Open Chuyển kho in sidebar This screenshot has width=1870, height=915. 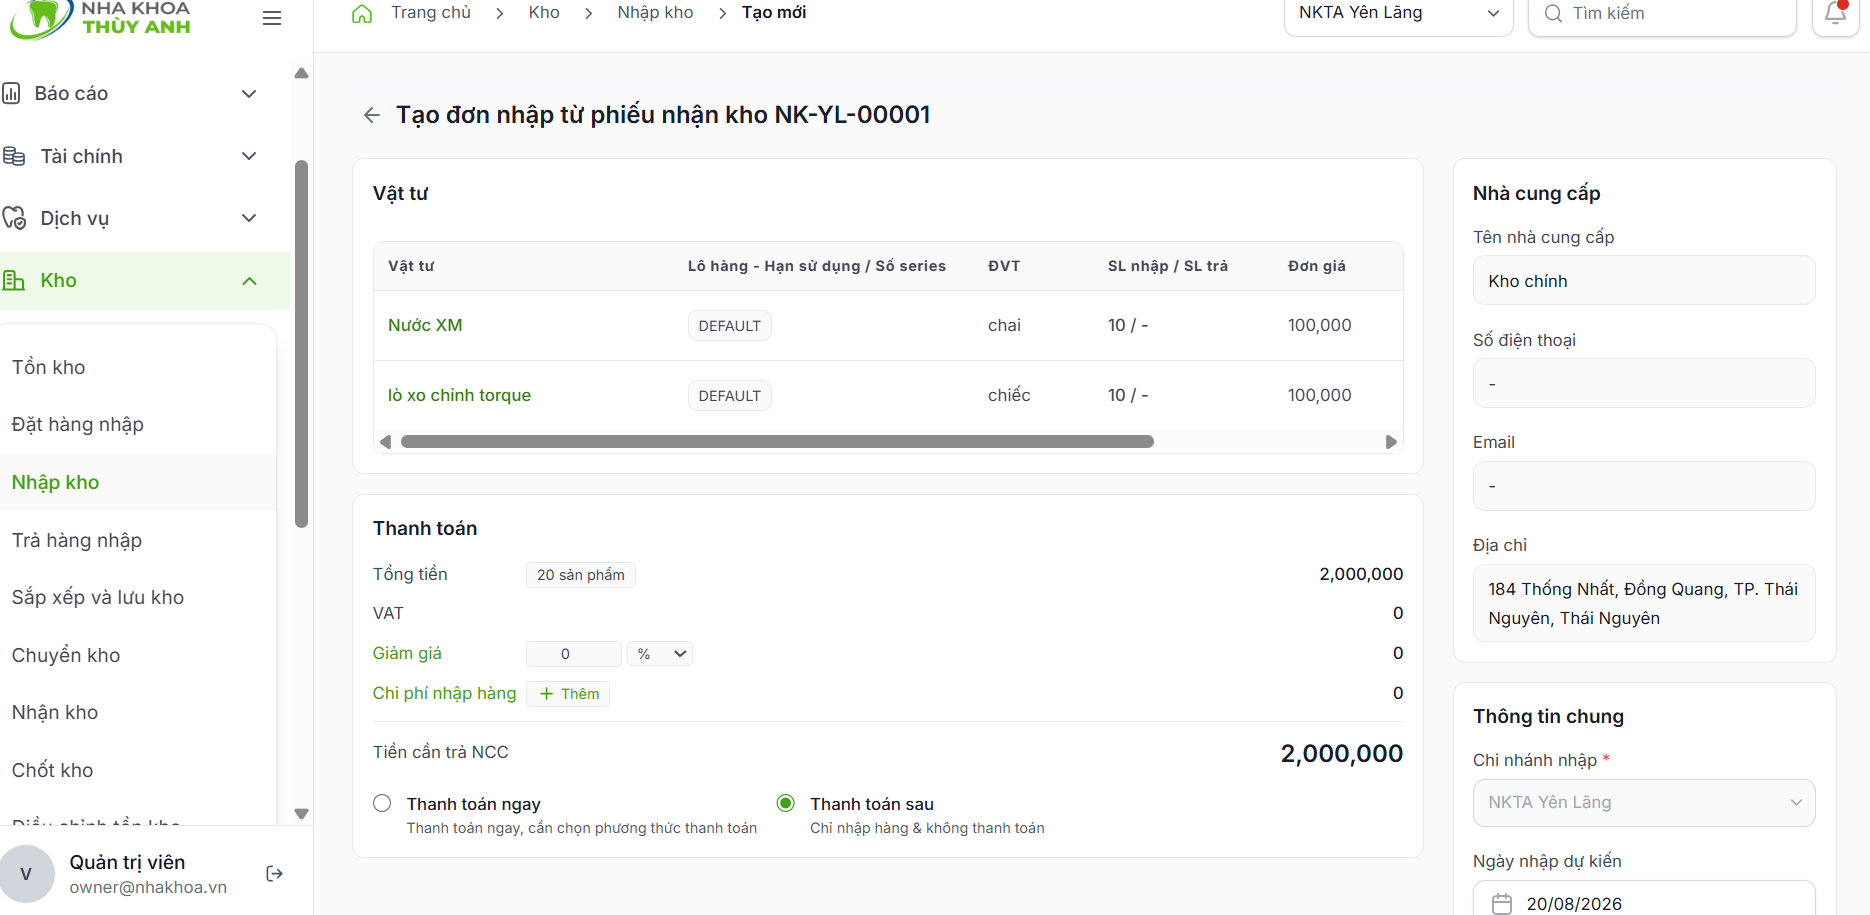coord(66,655)
